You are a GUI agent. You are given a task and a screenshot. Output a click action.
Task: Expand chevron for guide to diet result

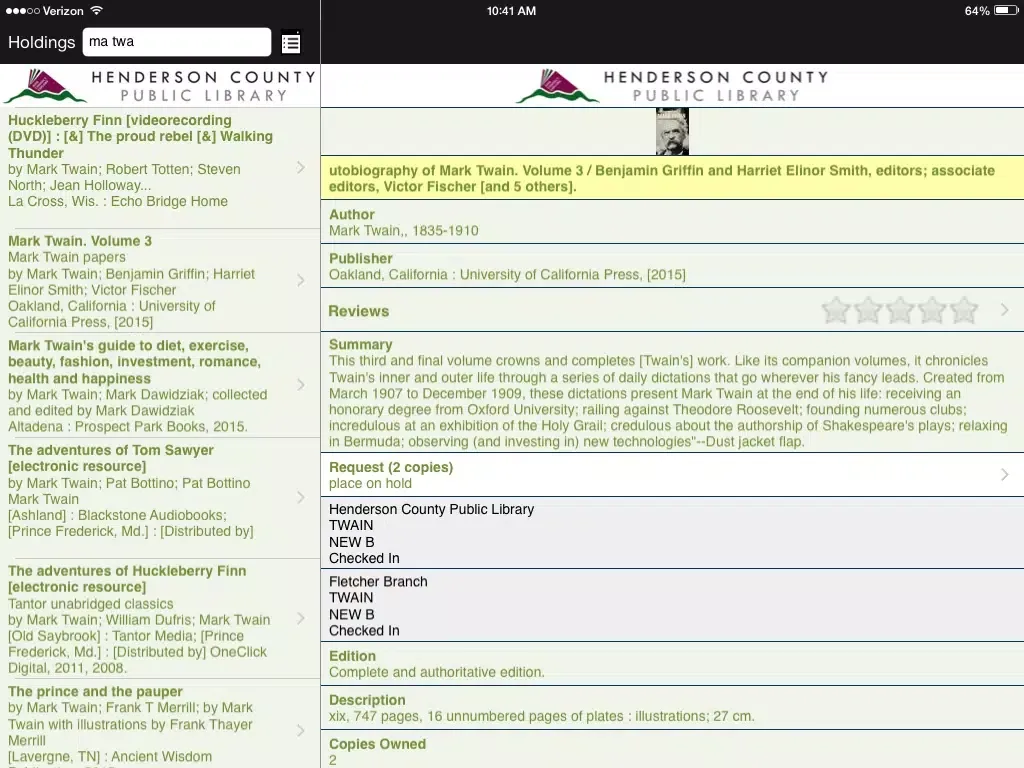301,385
